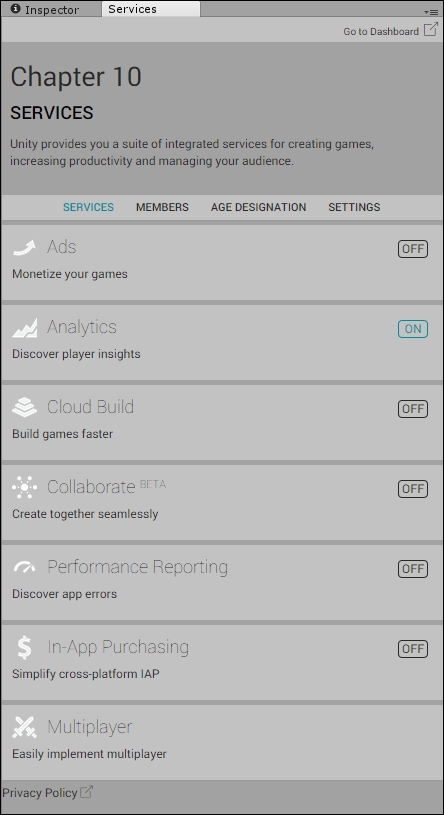Open the panel options dropdown menu

click(x=431, y=11)
